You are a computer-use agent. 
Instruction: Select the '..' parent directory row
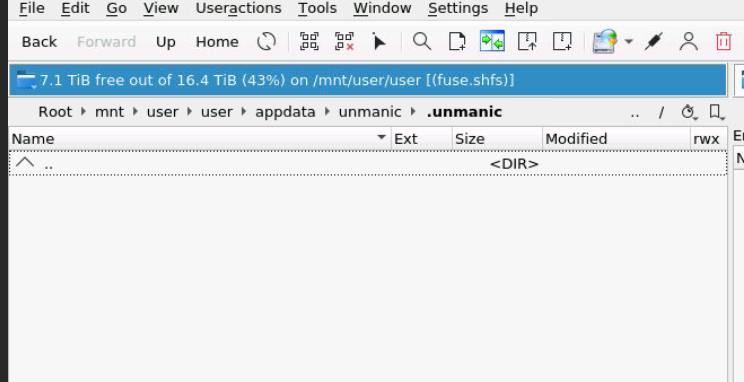(368, 163)
